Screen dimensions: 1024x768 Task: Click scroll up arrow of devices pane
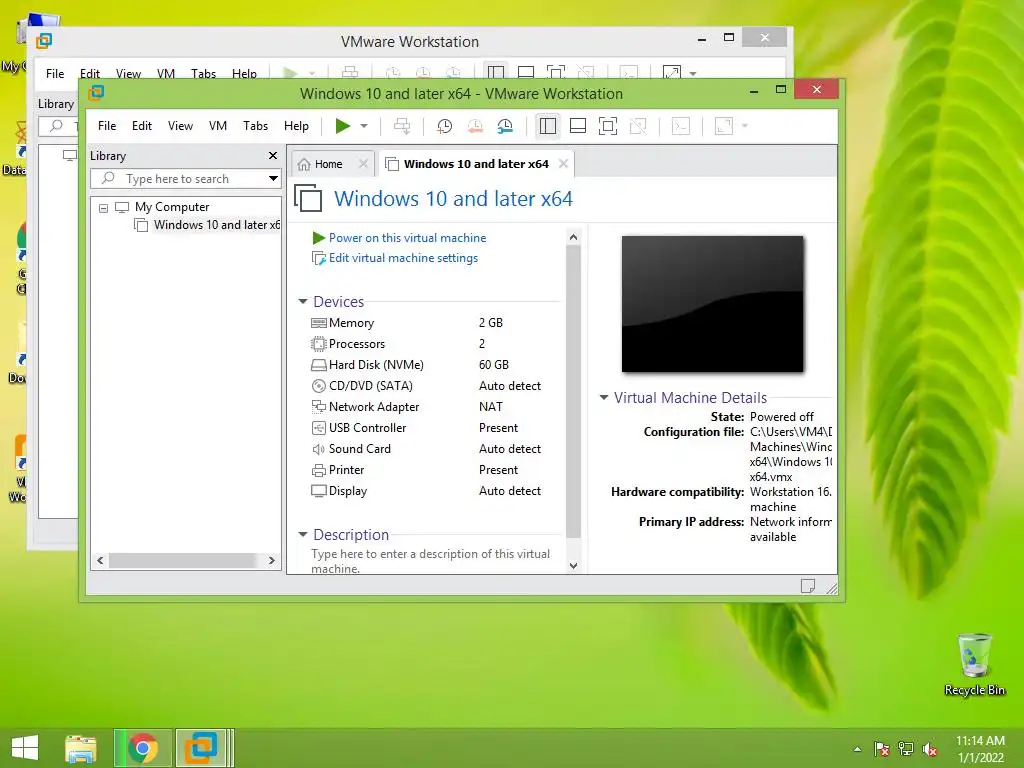point(573,237)
